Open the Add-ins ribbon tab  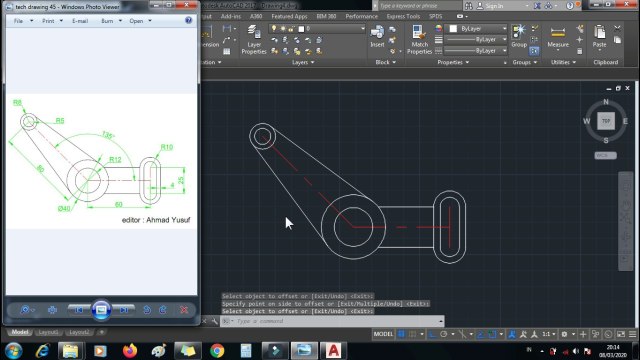click(231, 16)
